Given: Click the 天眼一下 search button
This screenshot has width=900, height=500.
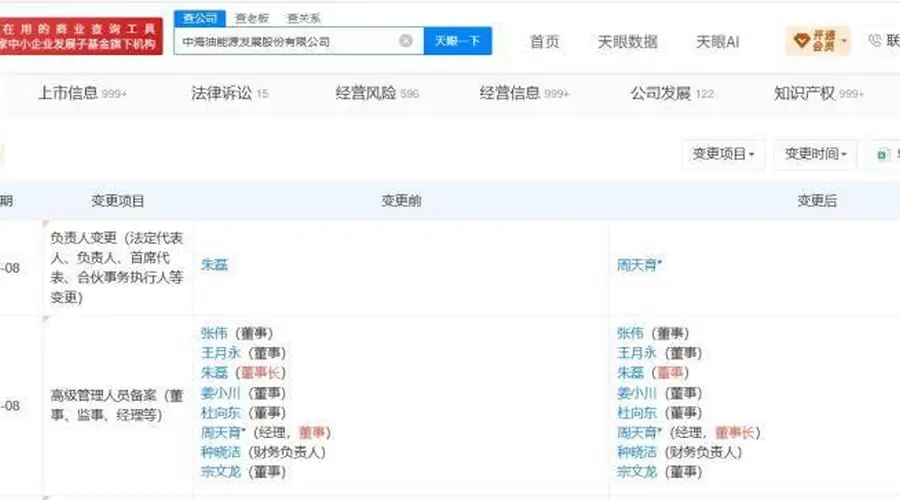Looking at the screenshot, I should 457,41.
